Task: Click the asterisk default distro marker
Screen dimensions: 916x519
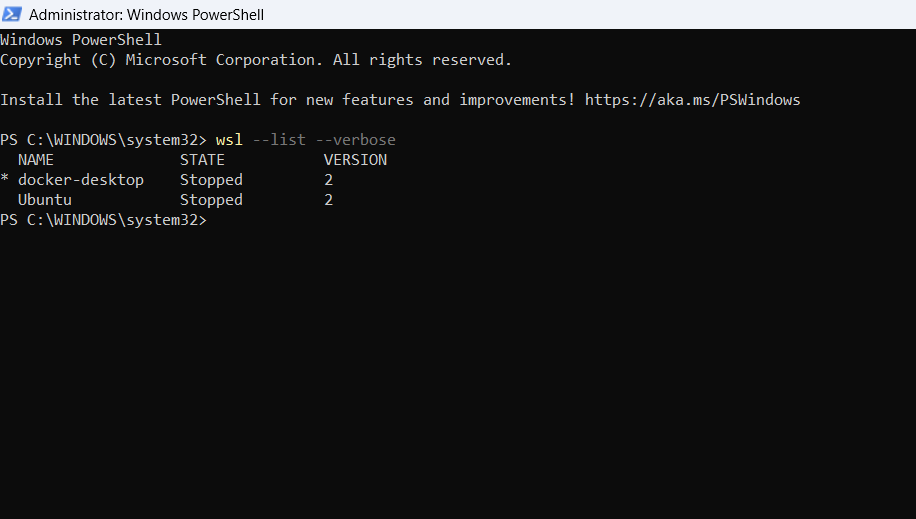Action: [x=5, y=181]
